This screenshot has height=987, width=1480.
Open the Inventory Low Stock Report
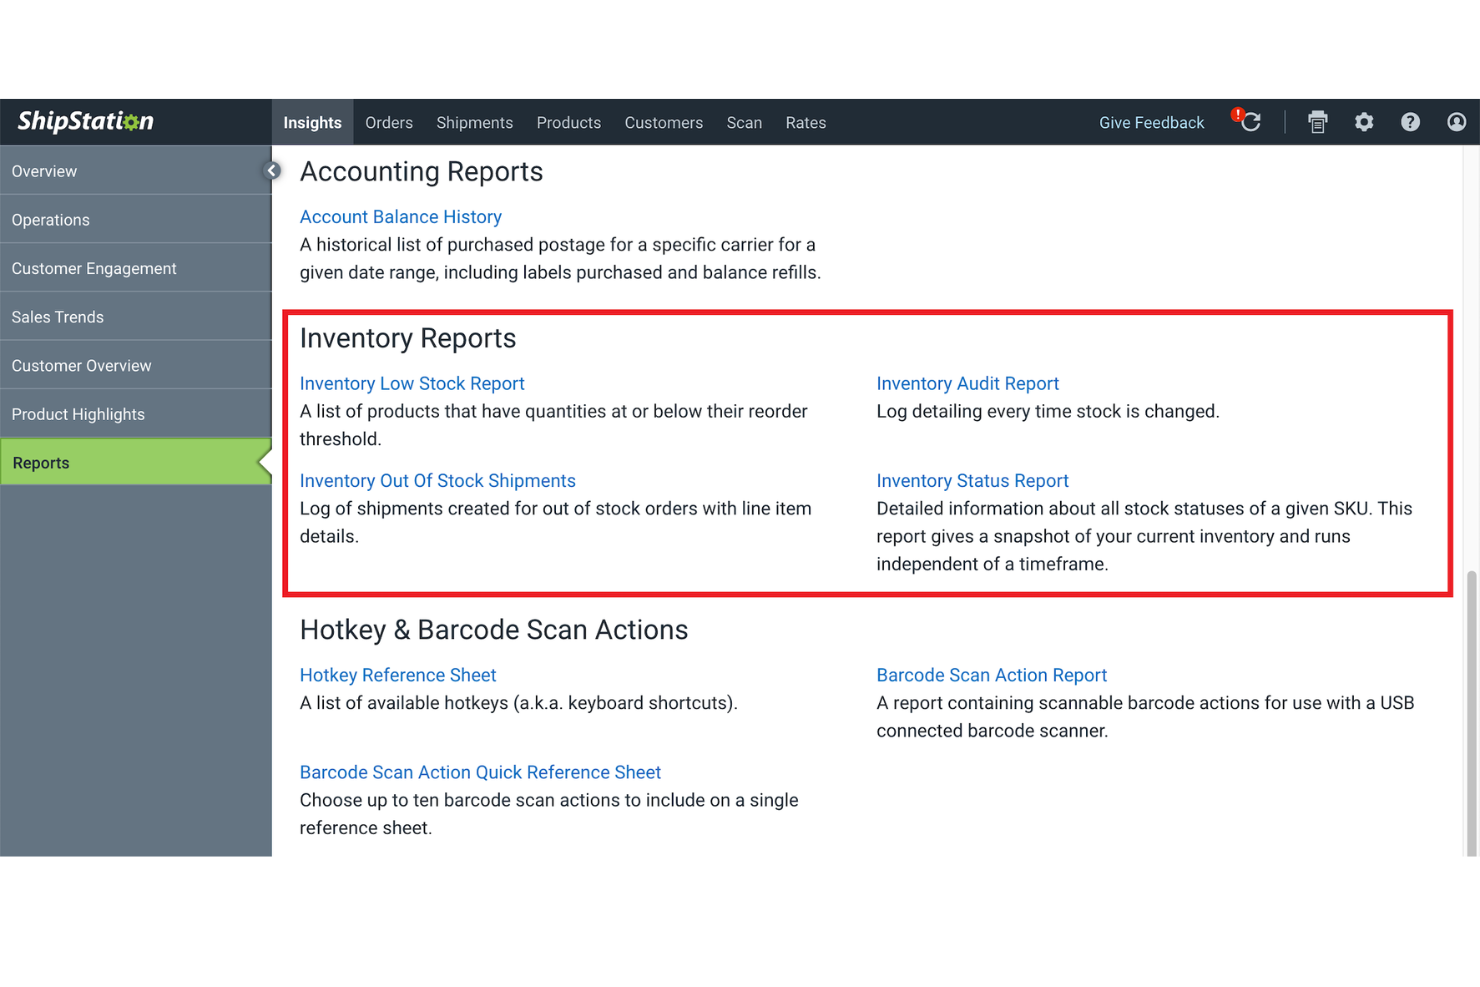[x=412, y=383]
